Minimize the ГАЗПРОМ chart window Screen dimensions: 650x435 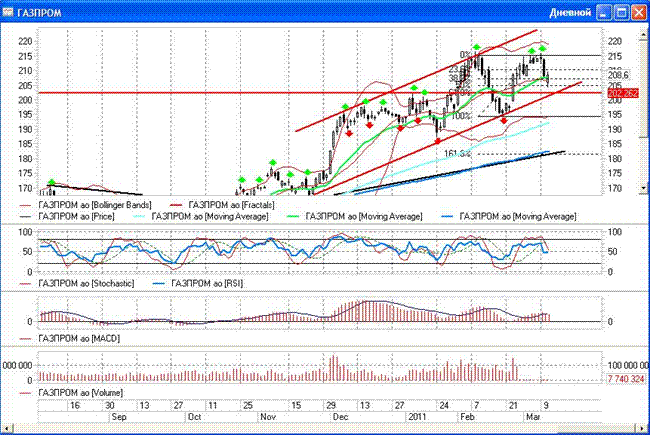point(604,12)
